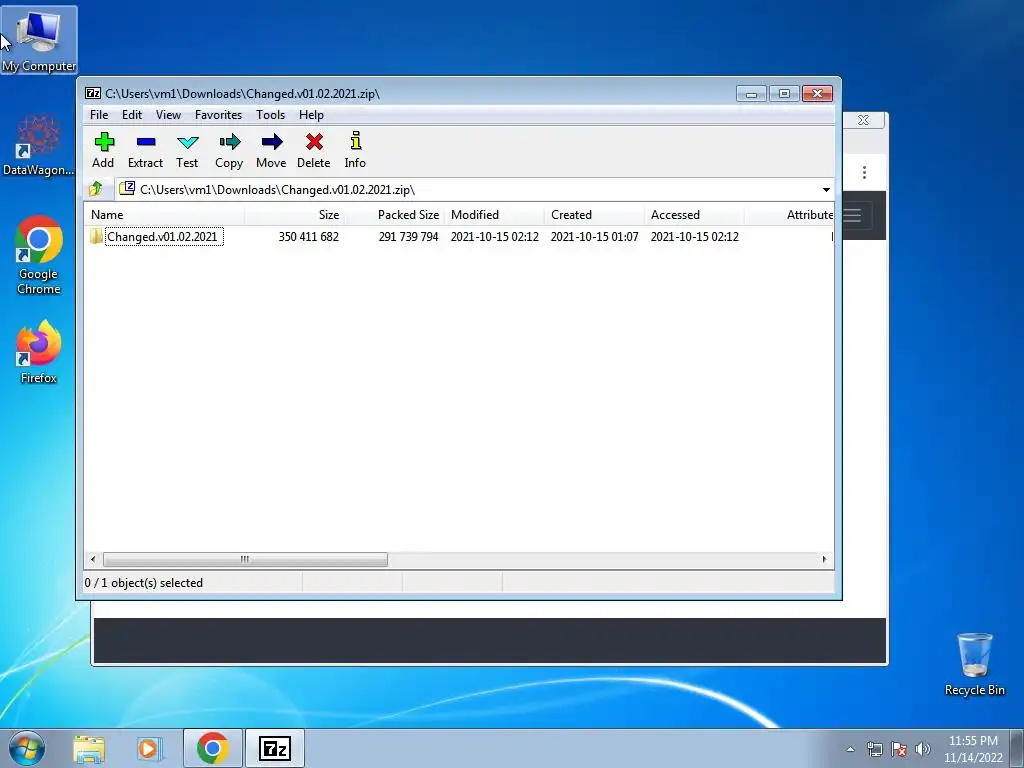Click the size value 350 411 682
Screen dimensions: 1024x768
pyautogui.click(x=308, y=236)
